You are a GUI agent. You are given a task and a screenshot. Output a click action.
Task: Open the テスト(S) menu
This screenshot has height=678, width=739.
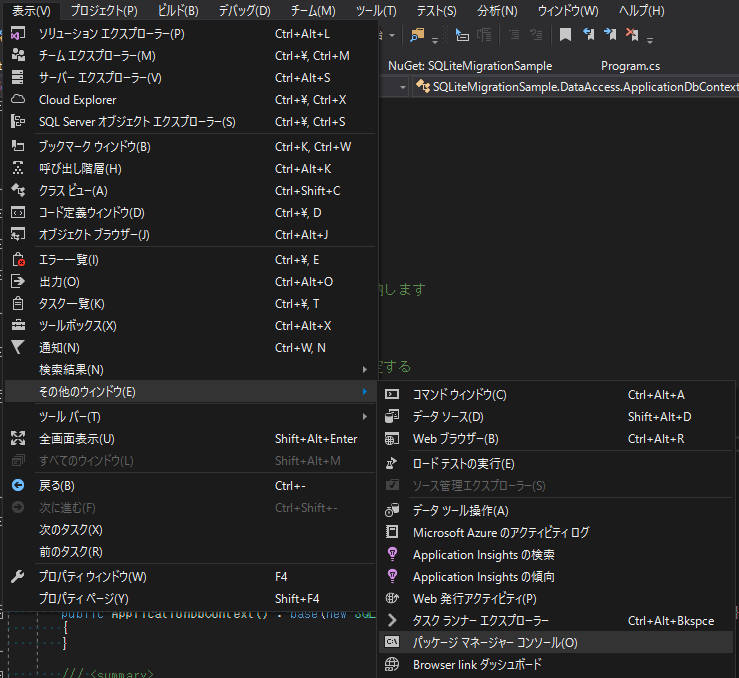pyautogui.click(x=436, y=10)
